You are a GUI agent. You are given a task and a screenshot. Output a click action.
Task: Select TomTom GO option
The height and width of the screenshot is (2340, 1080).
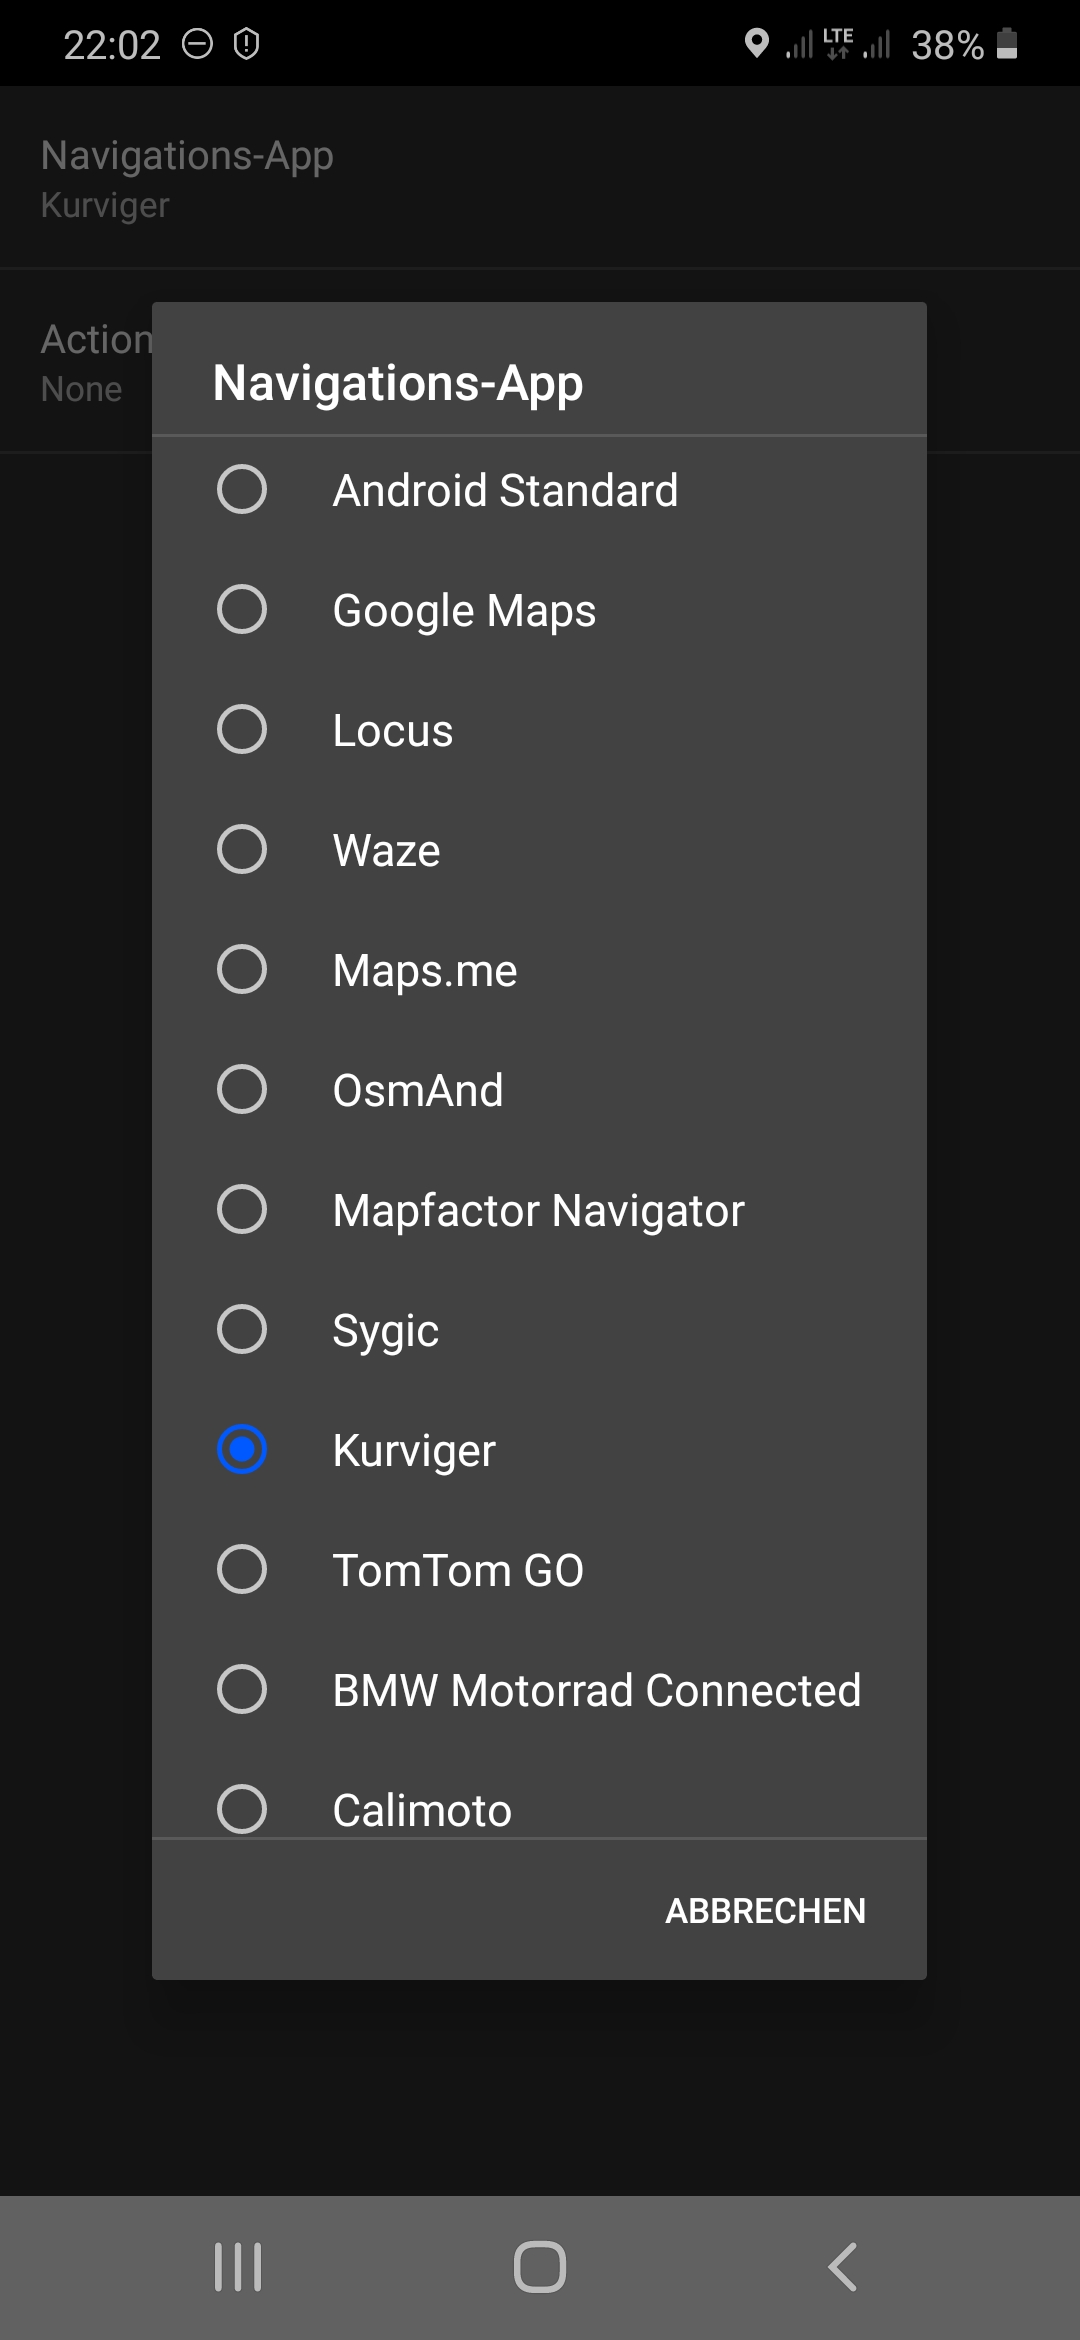coord(242,1570)
